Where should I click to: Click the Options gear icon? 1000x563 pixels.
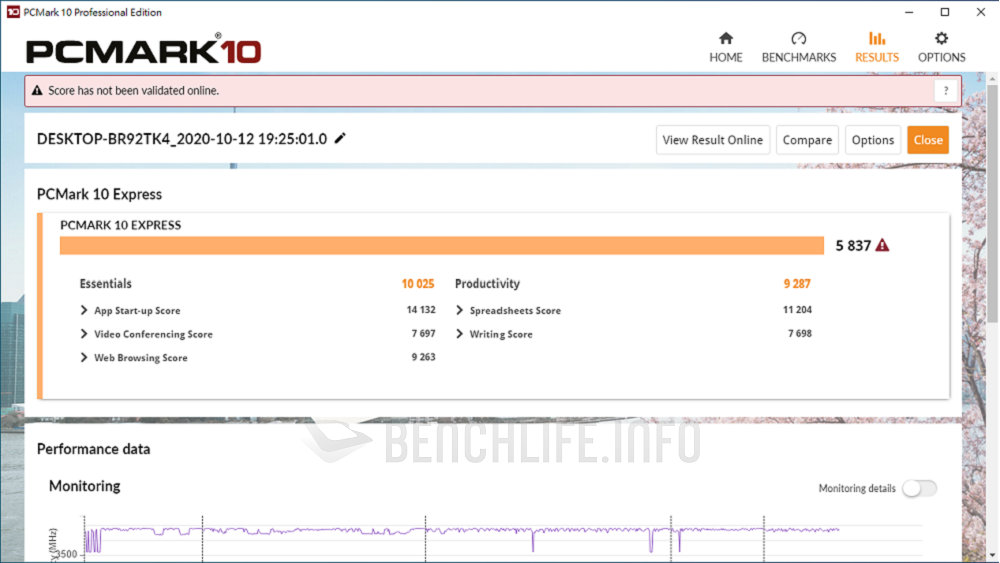941,38
